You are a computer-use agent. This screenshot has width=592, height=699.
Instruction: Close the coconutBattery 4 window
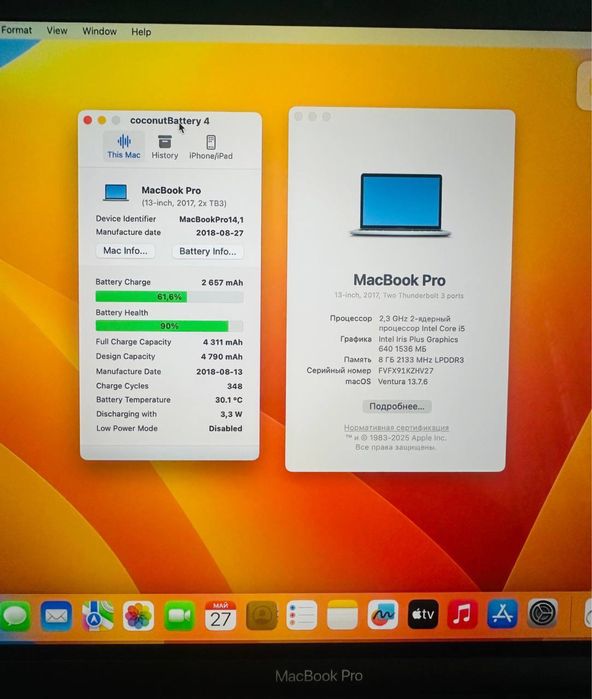tap(88, 120)
